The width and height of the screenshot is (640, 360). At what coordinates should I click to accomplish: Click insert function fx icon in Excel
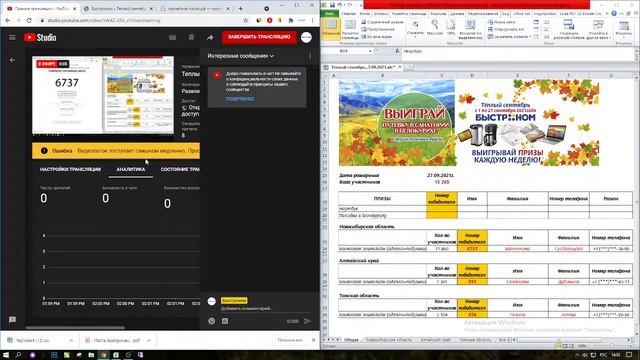pos(397,51)
